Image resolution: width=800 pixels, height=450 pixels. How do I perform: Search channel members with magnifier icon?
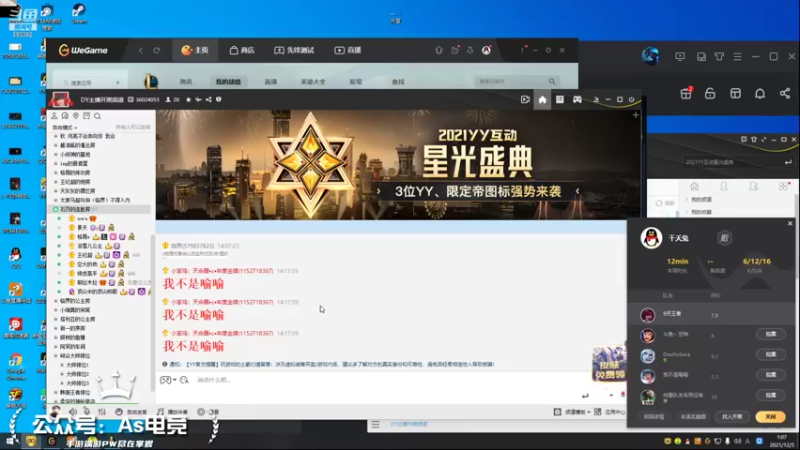97,116
